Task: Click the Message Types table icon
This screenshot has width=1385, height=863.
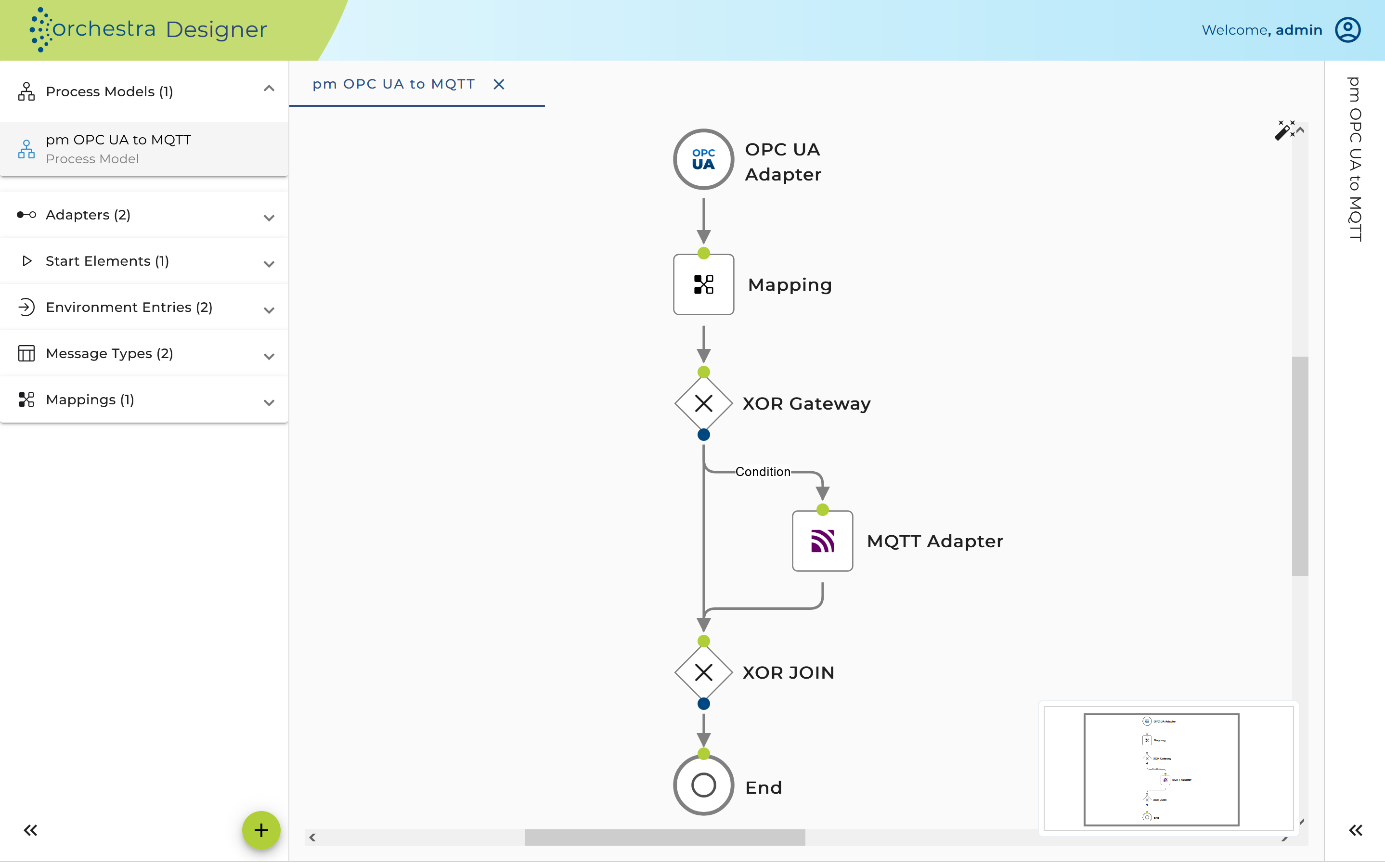Action: click(27, 354)
